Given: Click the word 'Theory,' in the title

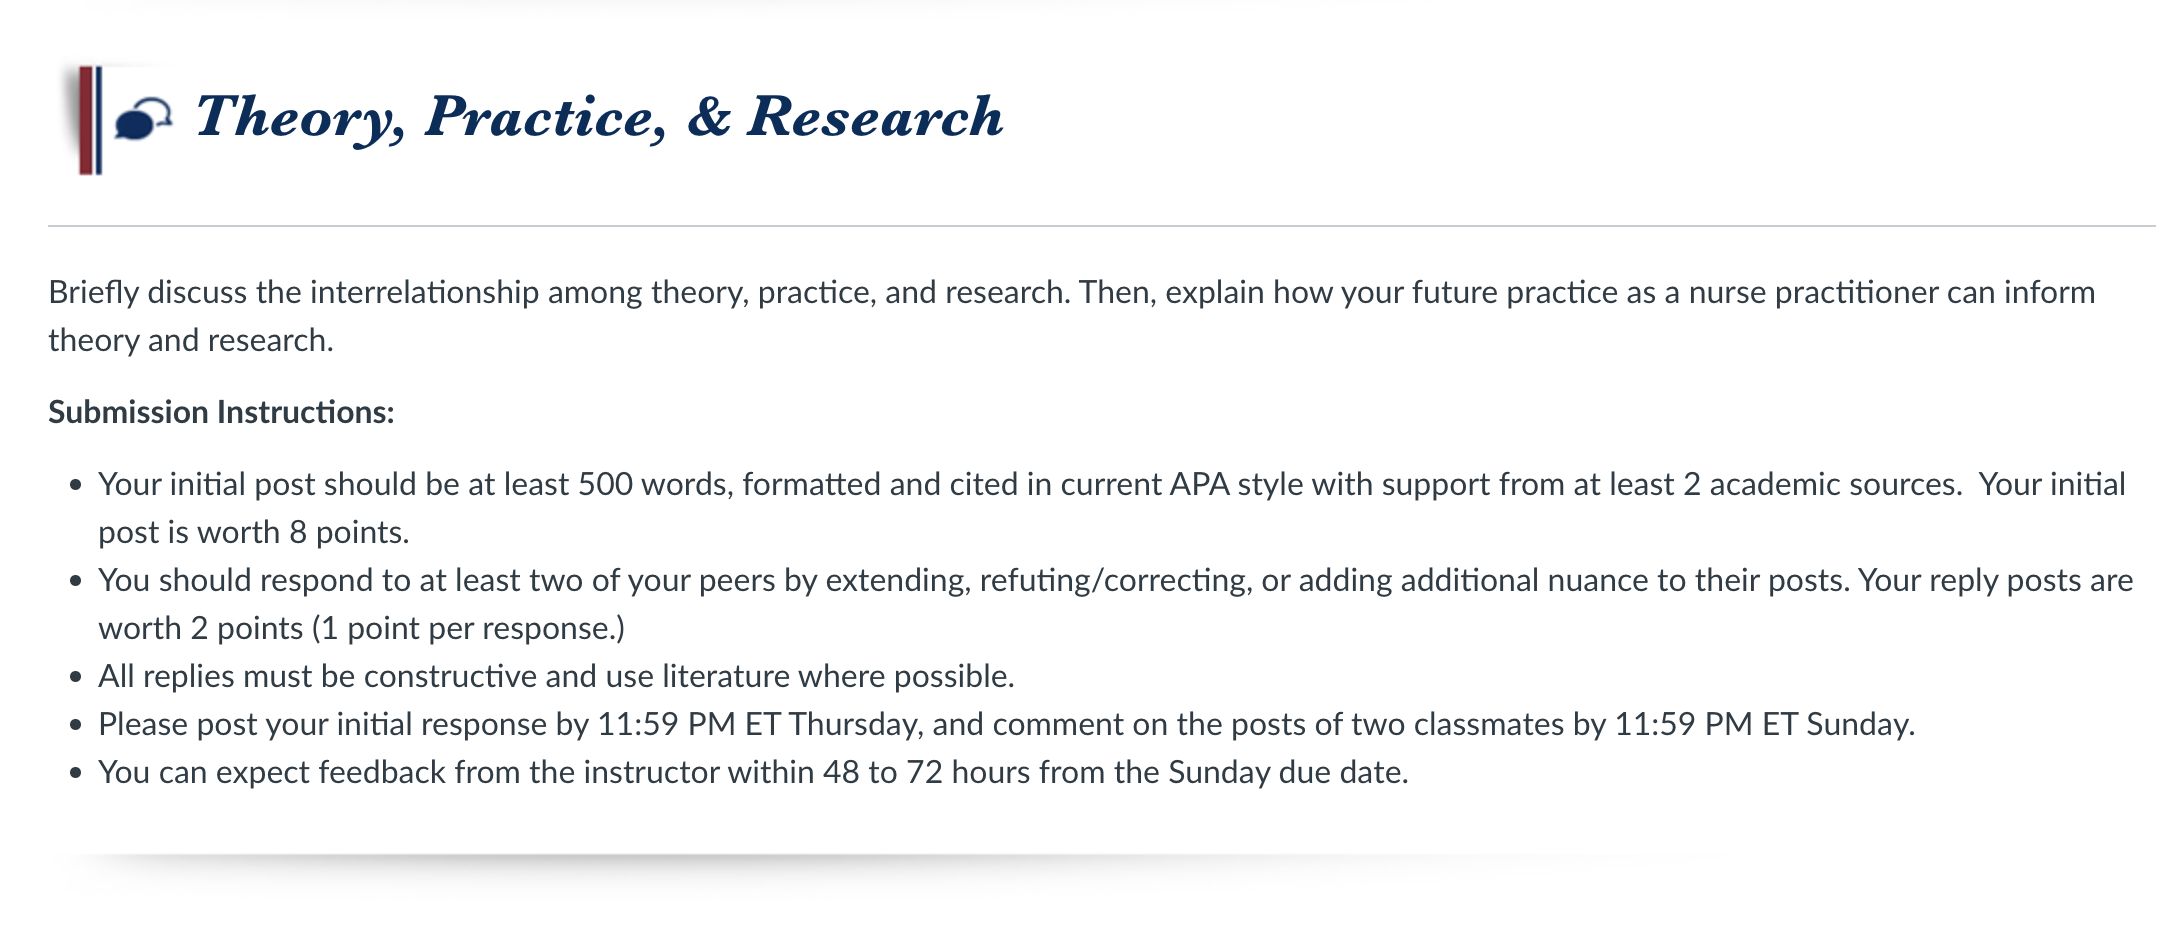Looking at the screenshot, I should click(x=300, y=118).
